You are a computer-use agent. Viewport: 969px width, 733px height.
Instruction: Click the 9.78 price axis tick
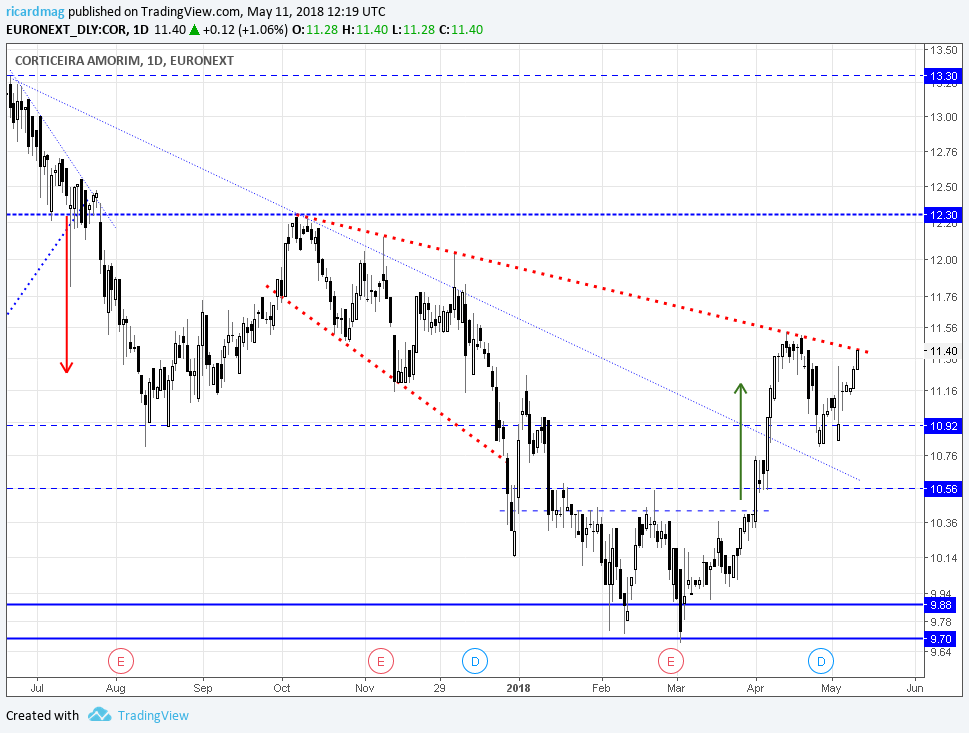pos(941,622)
